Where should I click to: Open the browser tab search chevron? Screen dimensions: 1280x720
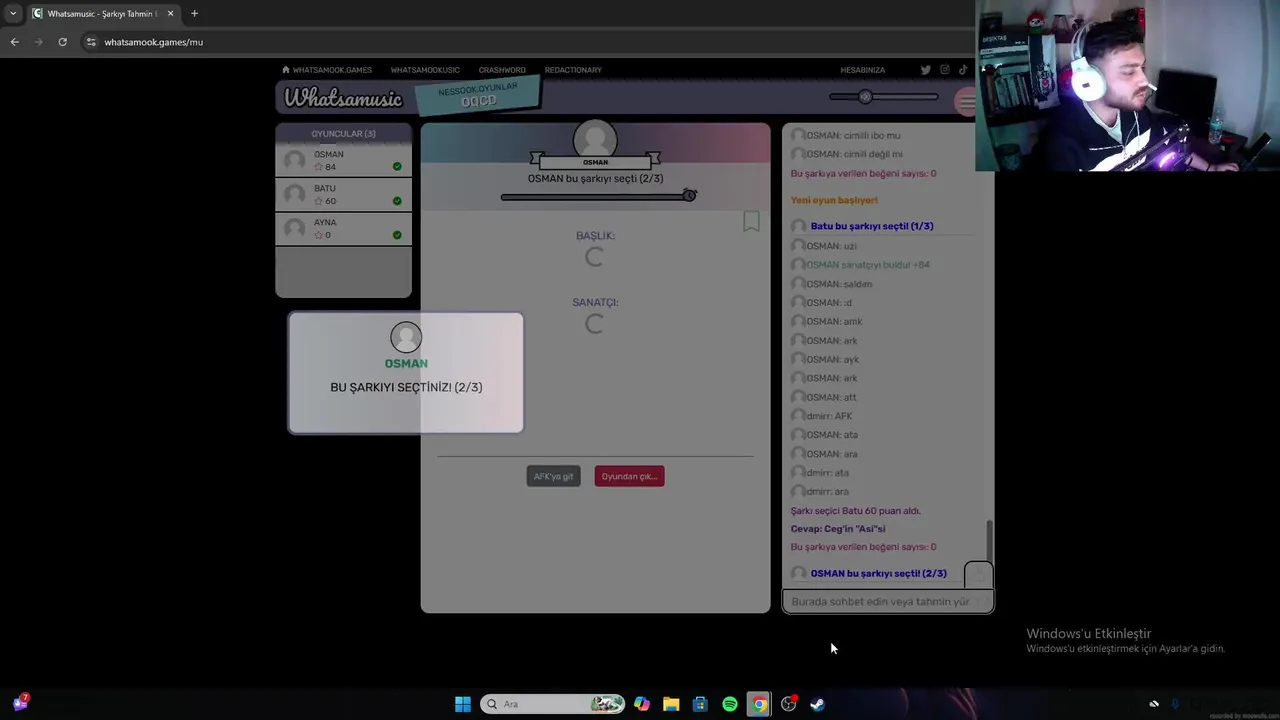12,14
